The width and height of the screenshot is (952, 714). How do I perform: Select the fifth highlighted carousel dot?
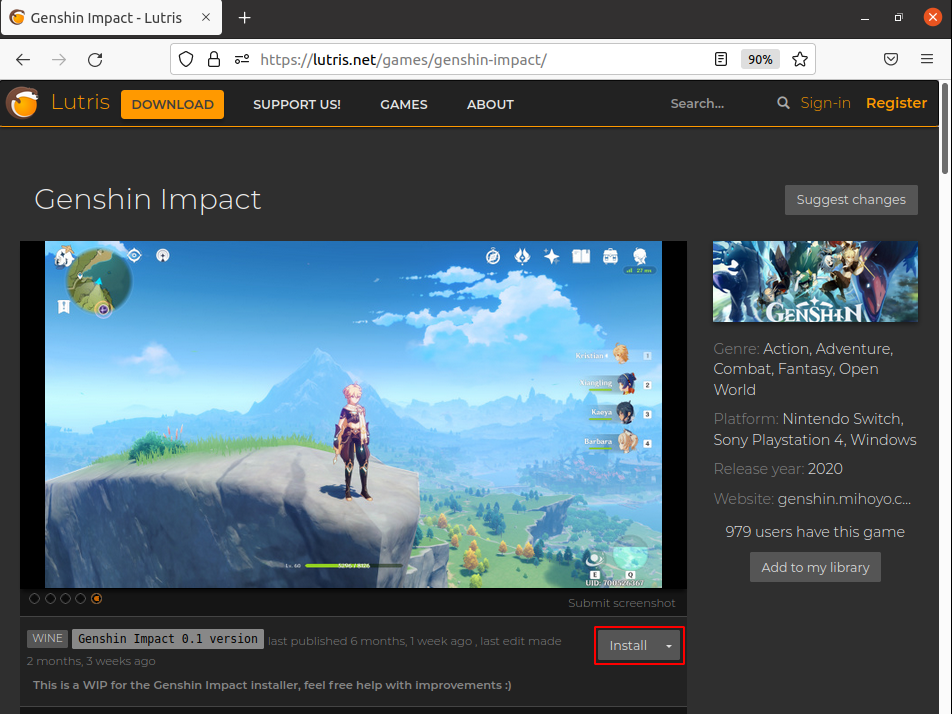click(97, 599)
